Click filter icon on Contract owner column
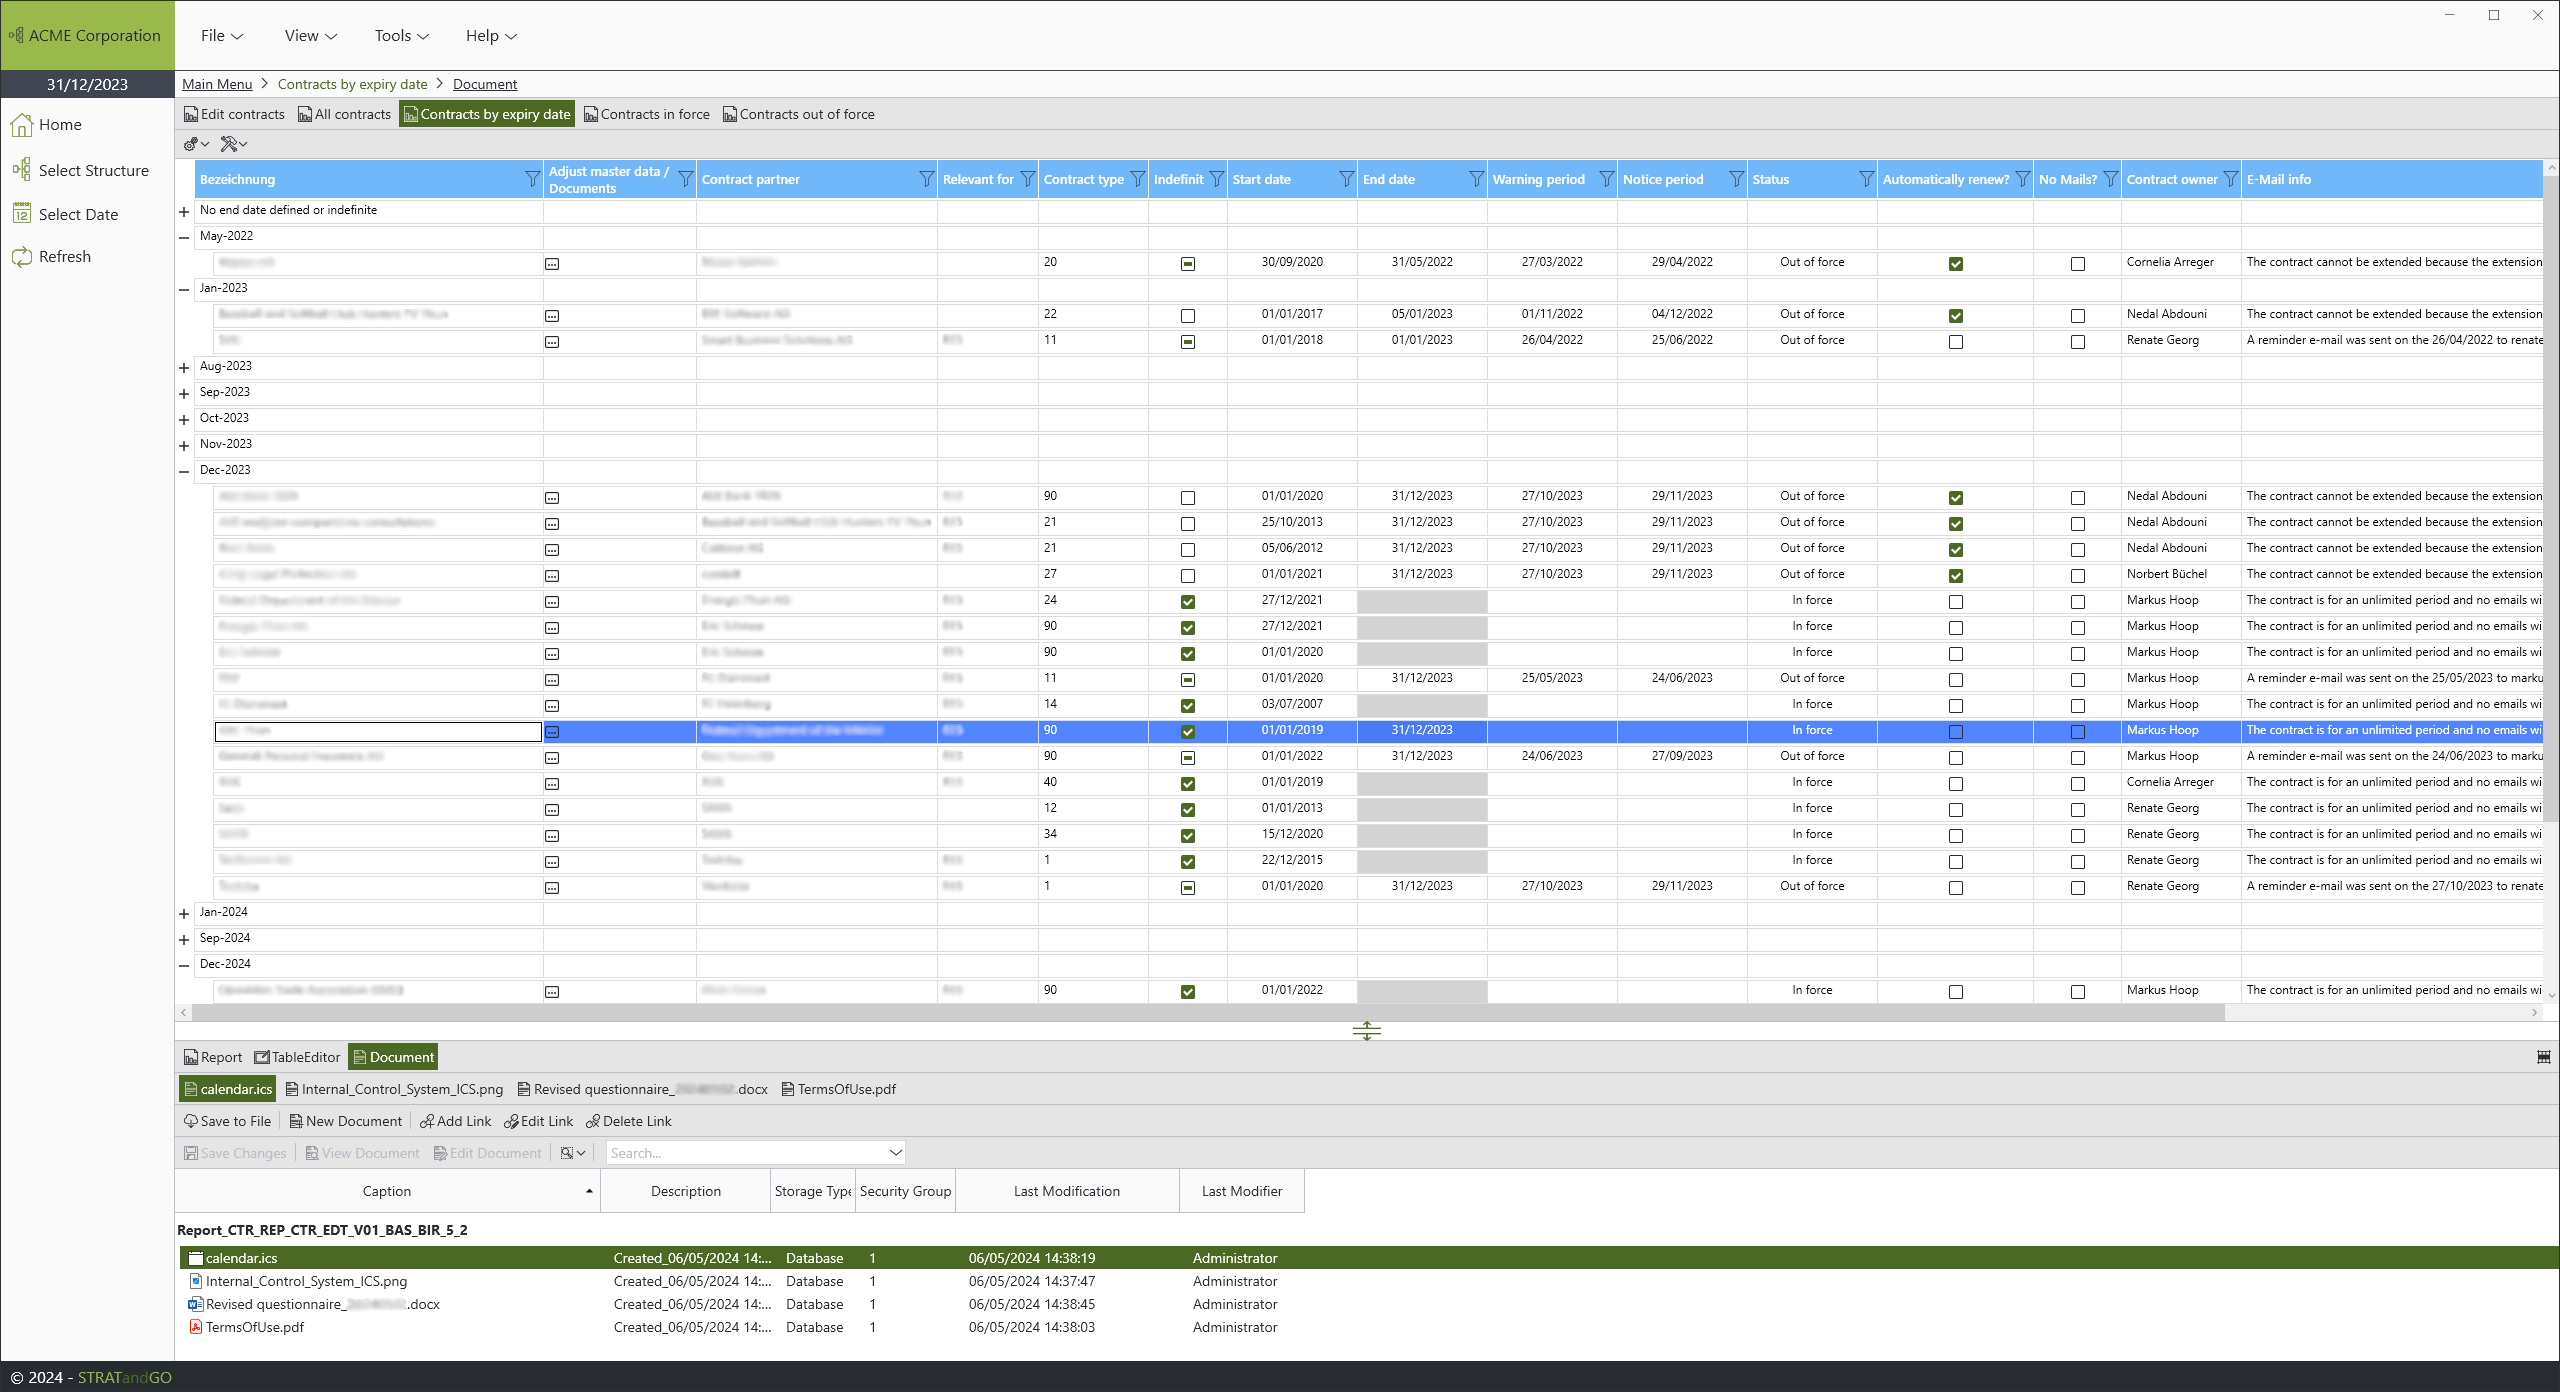 click(2230, 179)
